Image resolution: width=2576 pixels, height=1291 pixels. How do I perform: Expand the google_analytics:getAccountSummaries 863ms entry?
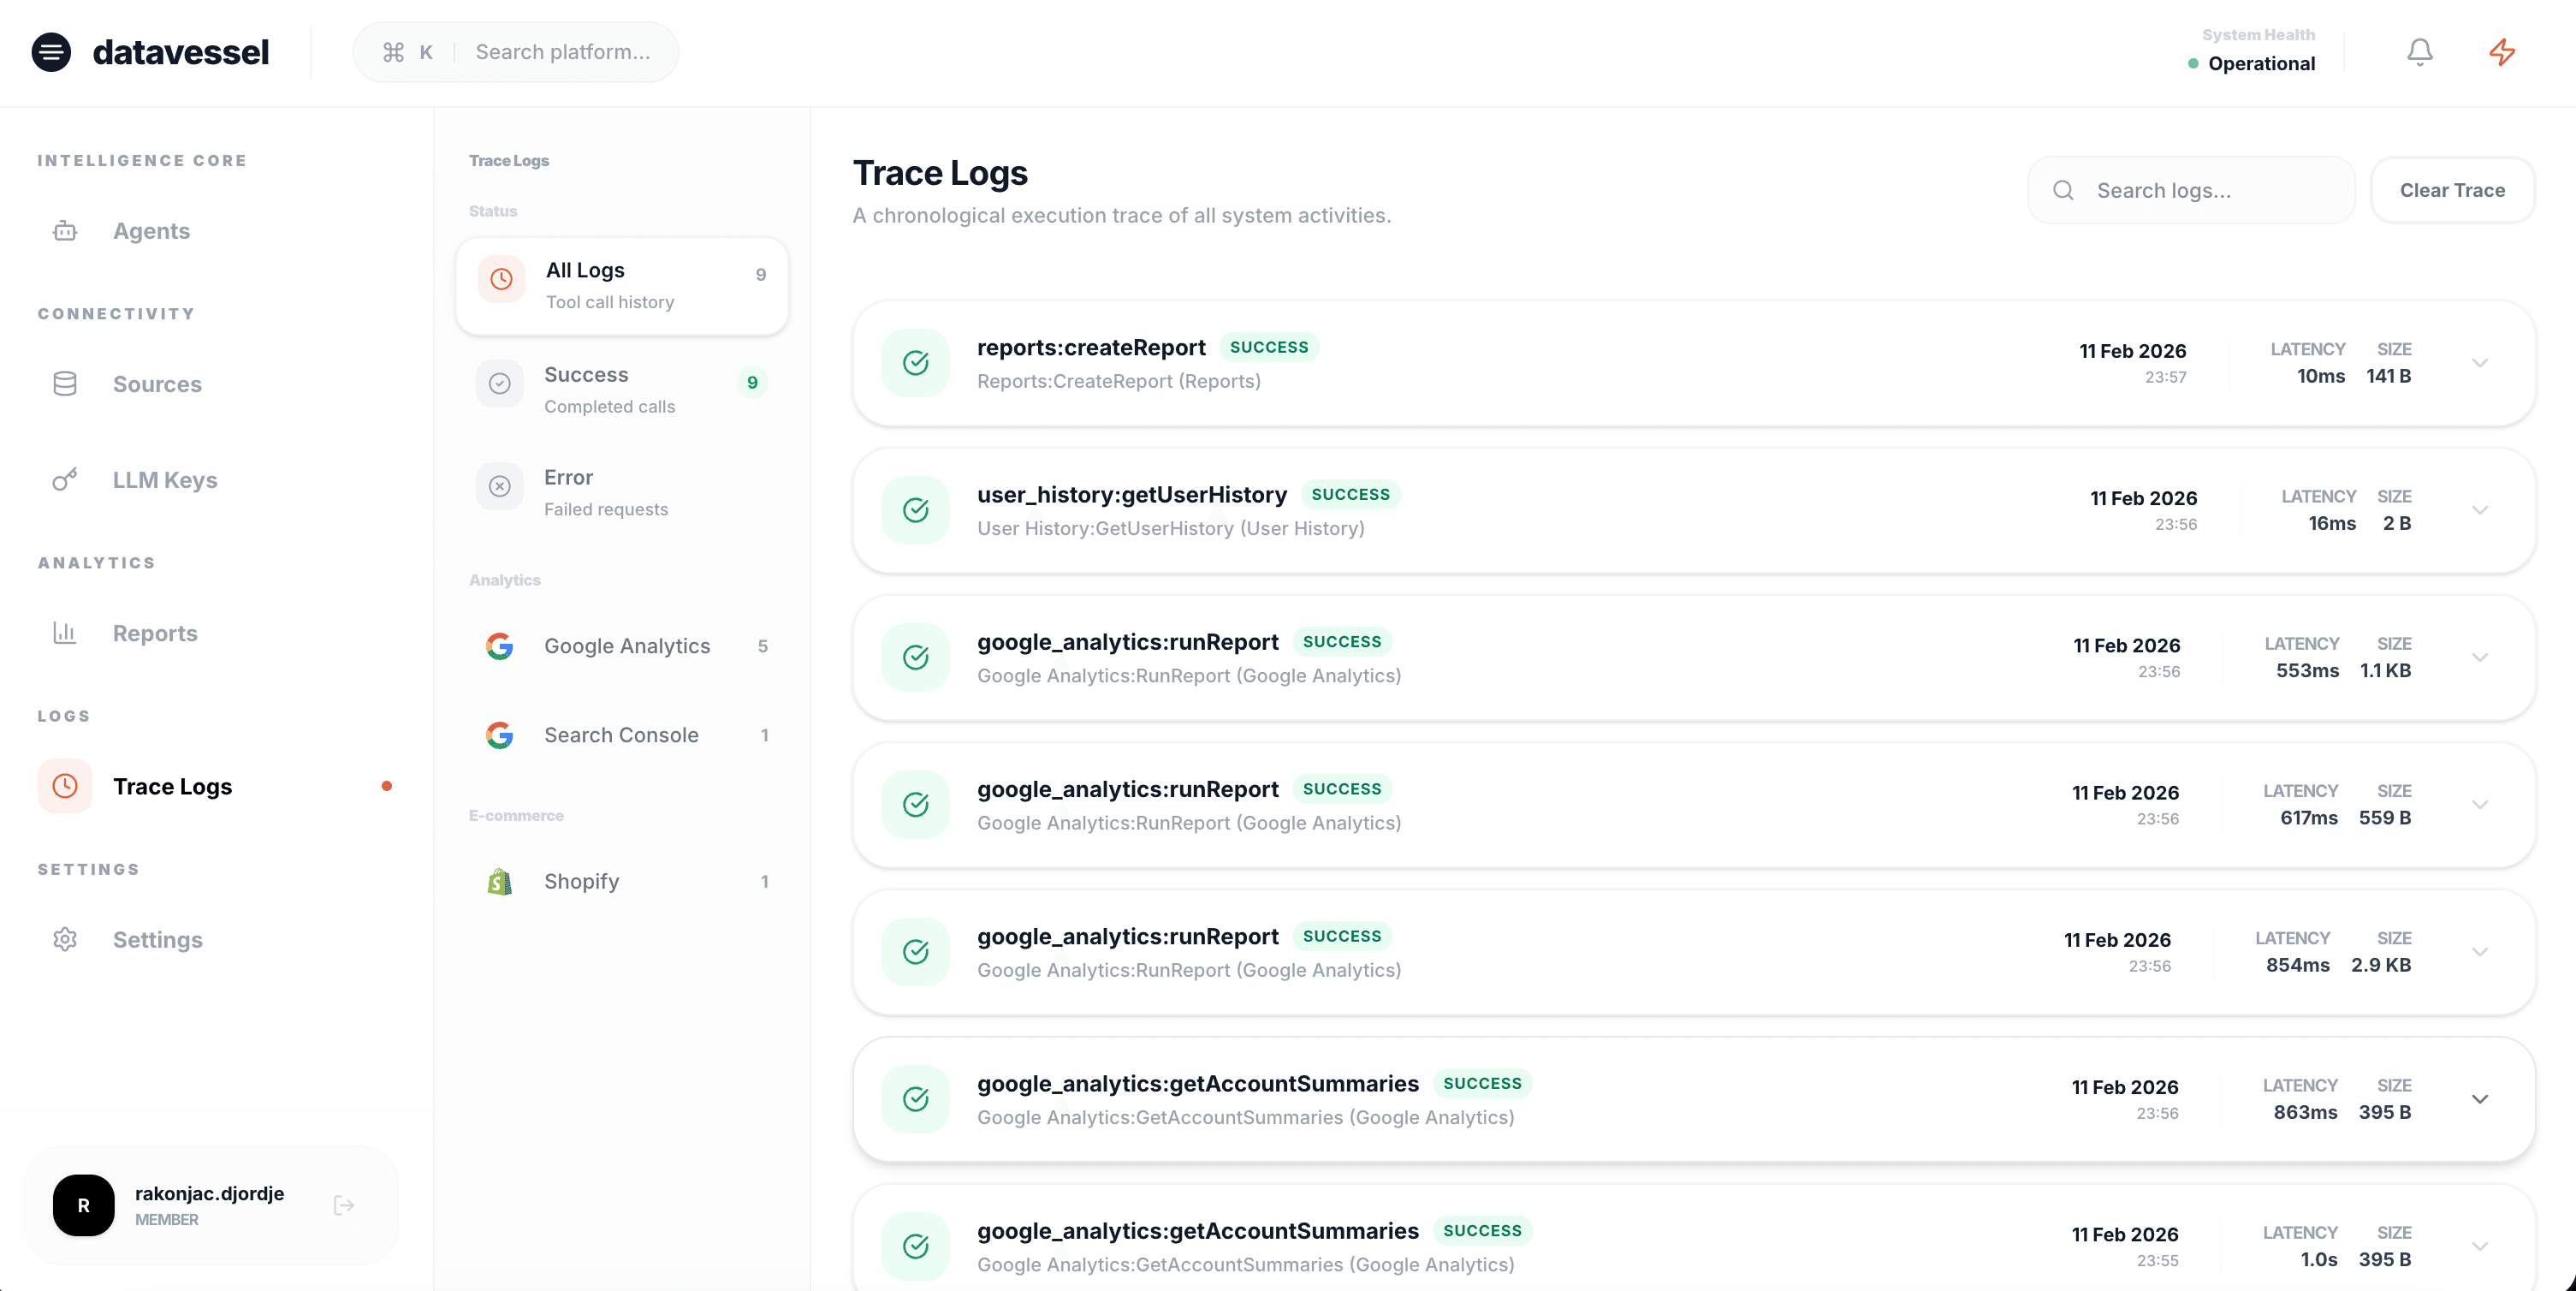pyautogui.click(x=2481, y=1098)
